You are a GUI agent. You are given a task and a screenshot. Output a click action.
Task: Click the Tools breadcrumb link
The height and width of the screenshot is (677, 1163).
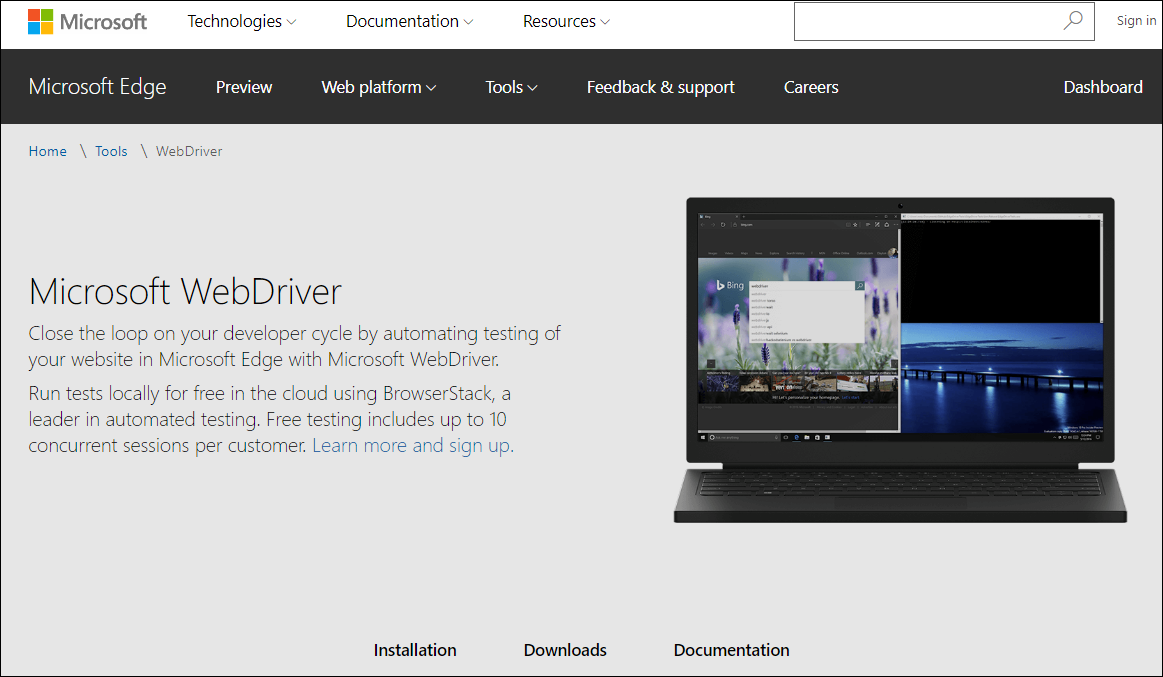(x=111, y=151)
